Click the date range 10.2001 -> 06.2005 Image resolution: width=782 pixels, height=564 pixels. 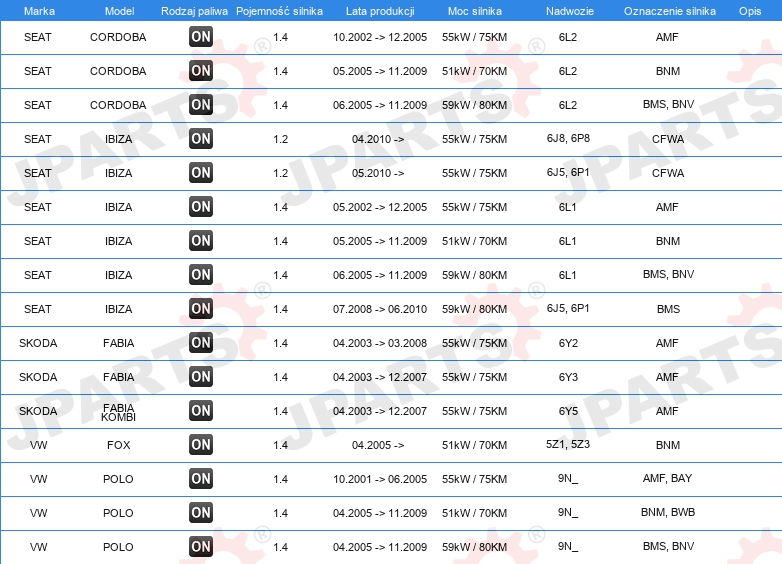tap(380, 479)
